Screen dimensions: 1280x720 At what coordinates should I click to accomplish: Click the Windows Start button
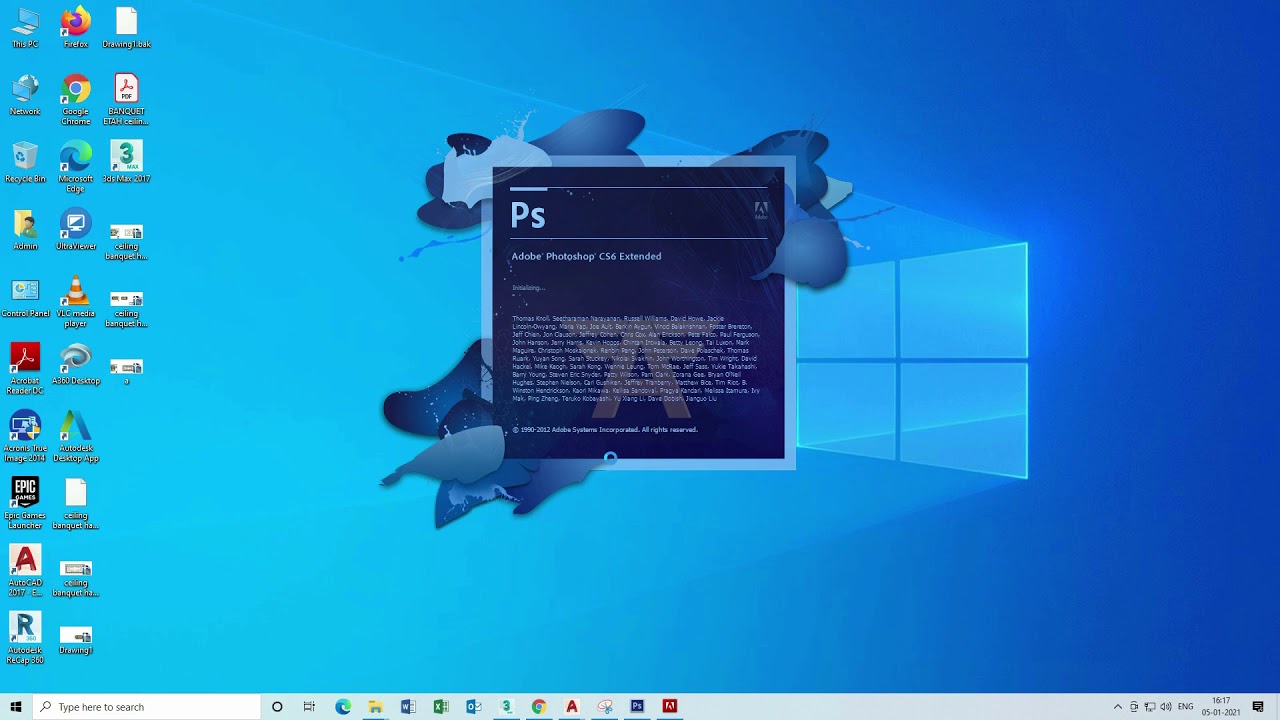(x=16, y=707)
